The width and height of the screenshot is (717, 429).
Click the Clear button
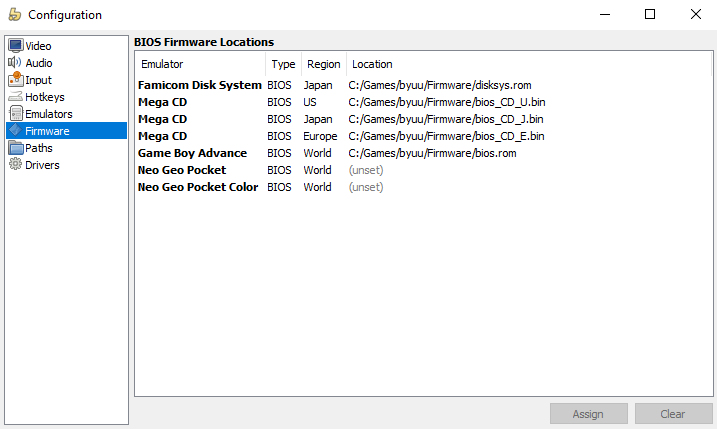(673, 414)
